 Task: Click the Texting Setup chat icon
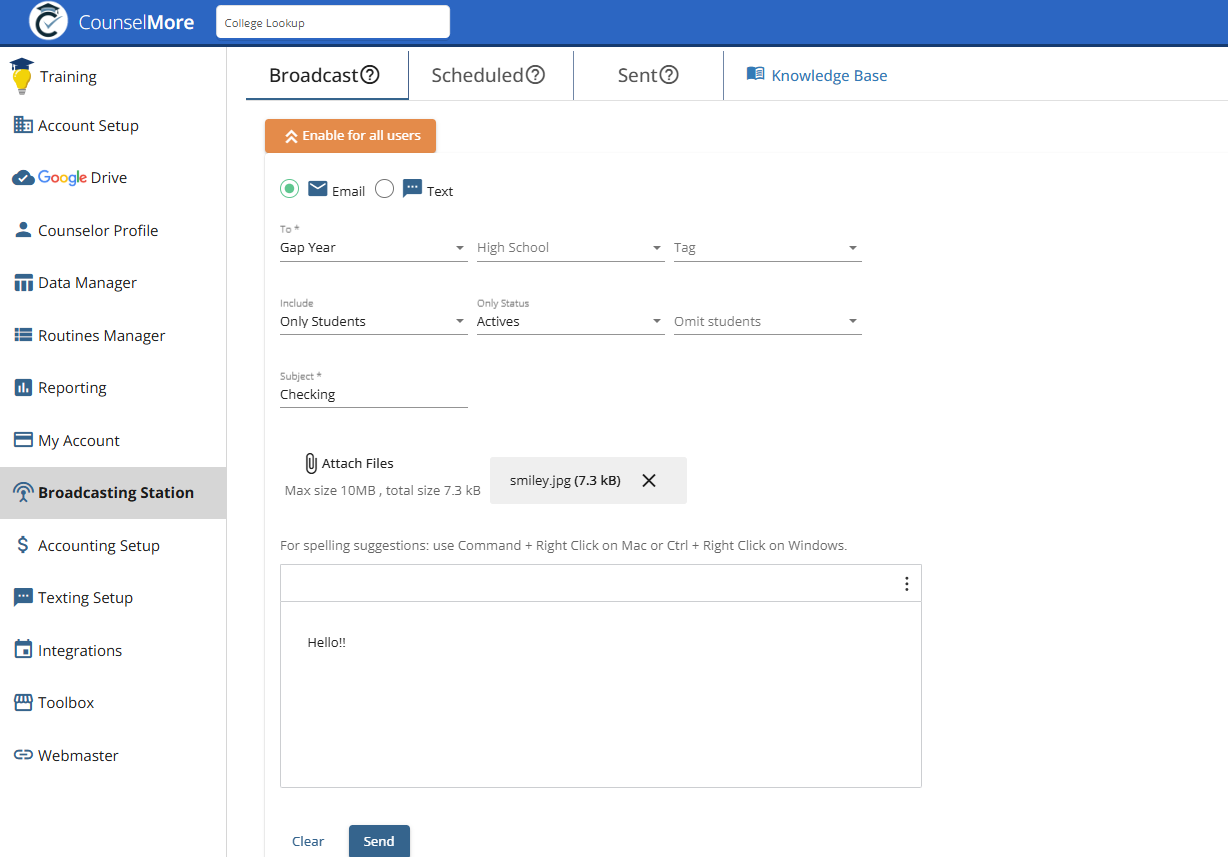[23, 597]
